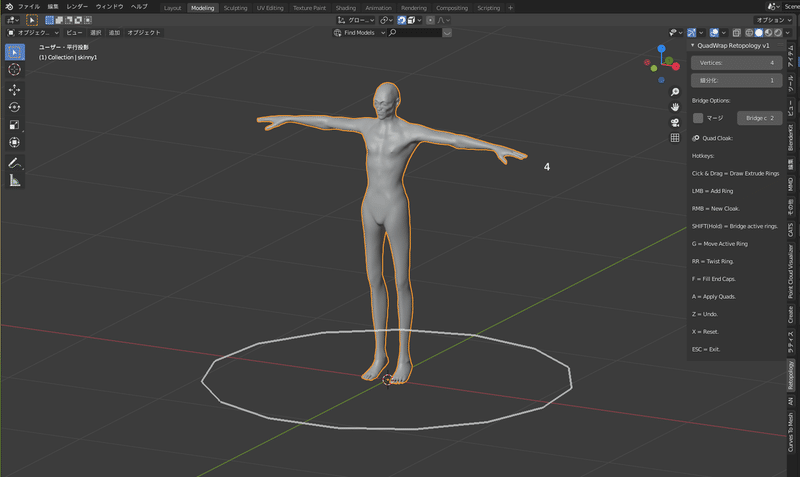Click the blue Z axis gizmo ball

click(661, 48)
